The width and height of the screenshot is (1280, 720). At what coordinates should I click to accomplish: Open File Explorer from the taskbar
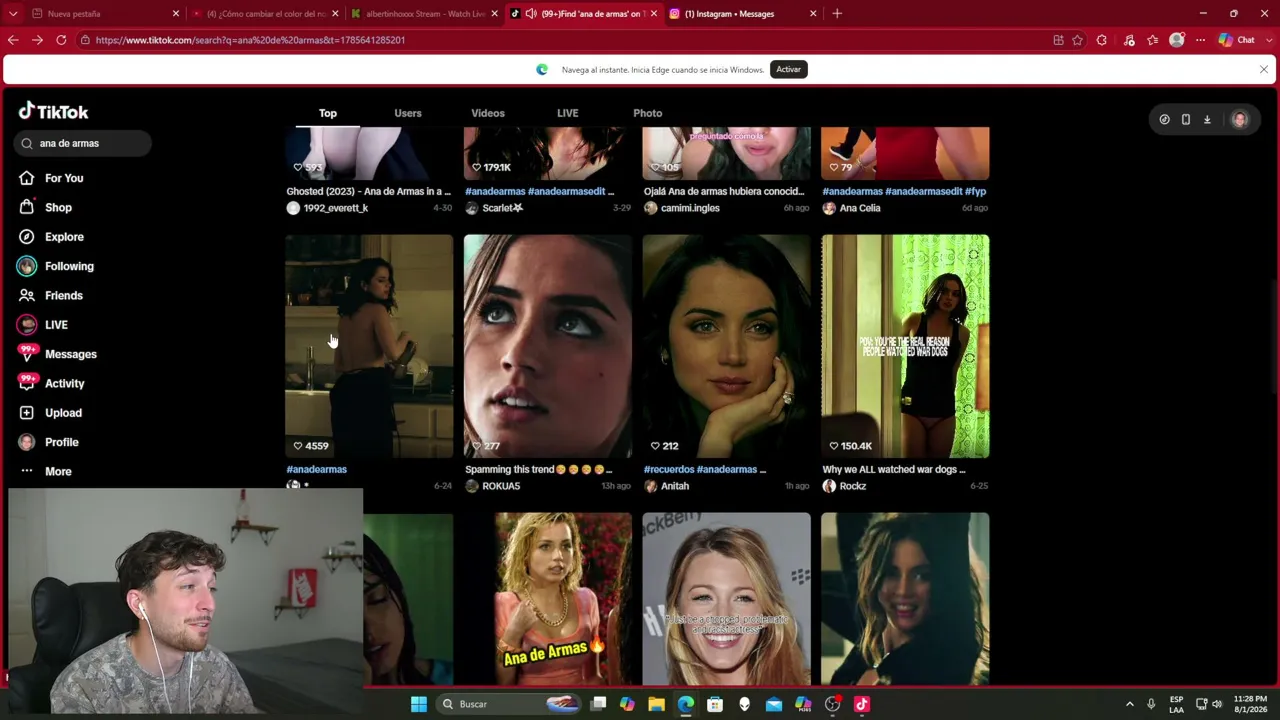[x=656, y=704]
